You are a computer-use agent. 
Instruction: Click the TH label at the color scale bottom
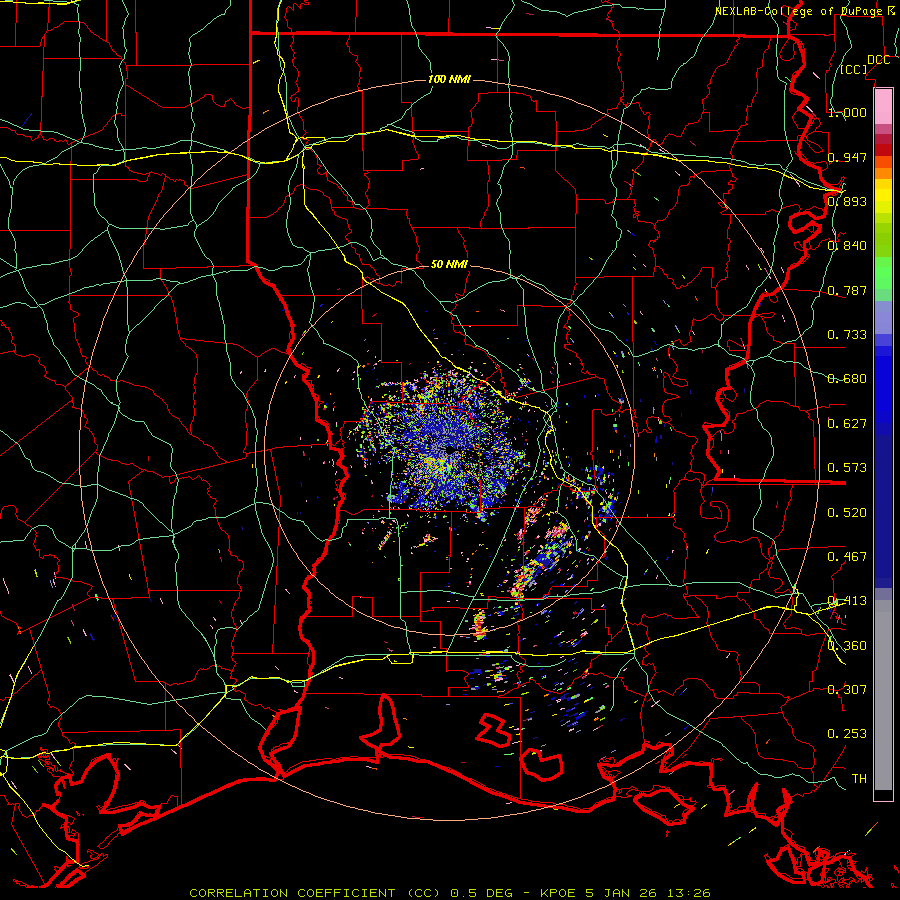pyautogui.click(x=859, y=779)
